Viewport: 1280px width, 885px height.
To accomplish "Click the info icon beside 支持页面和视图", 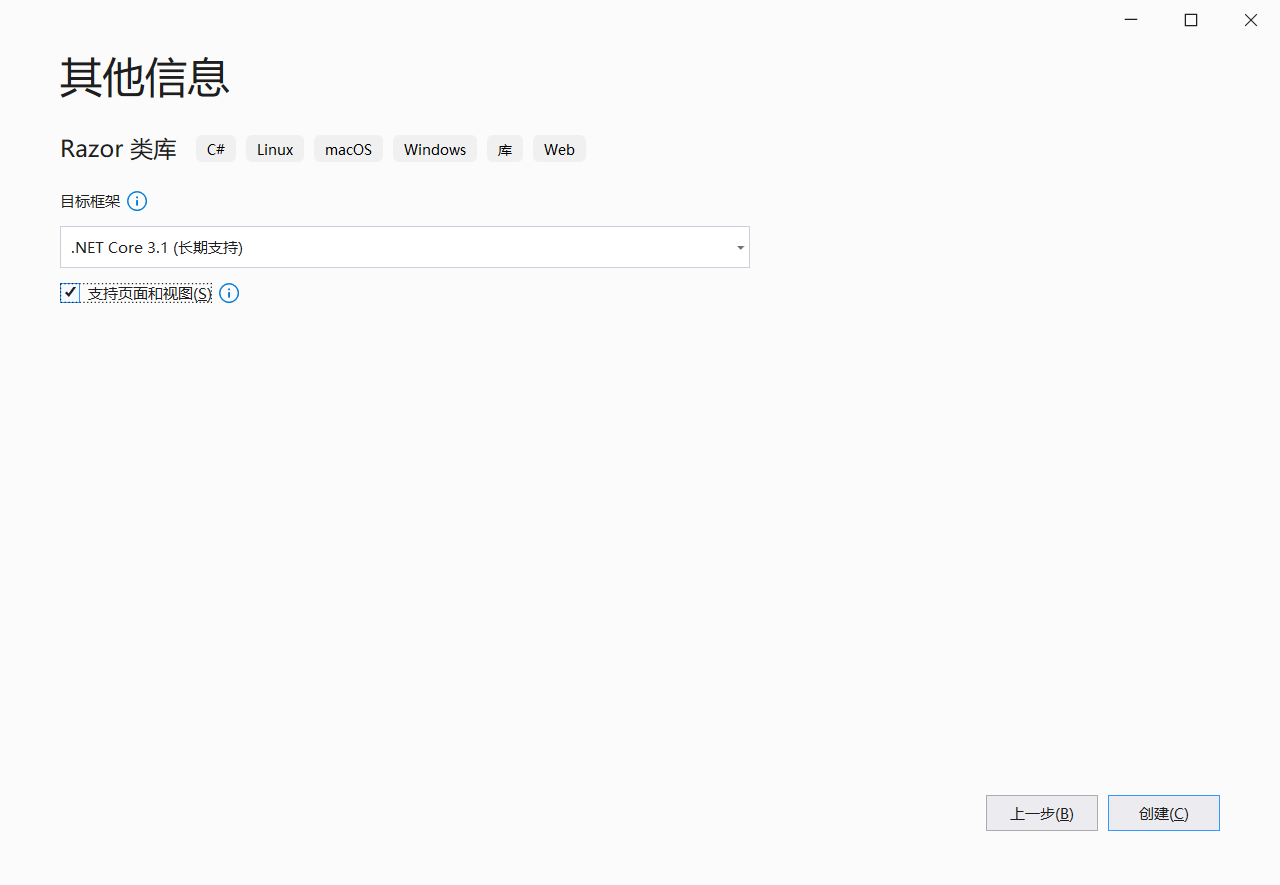I will tap(229, 293).
